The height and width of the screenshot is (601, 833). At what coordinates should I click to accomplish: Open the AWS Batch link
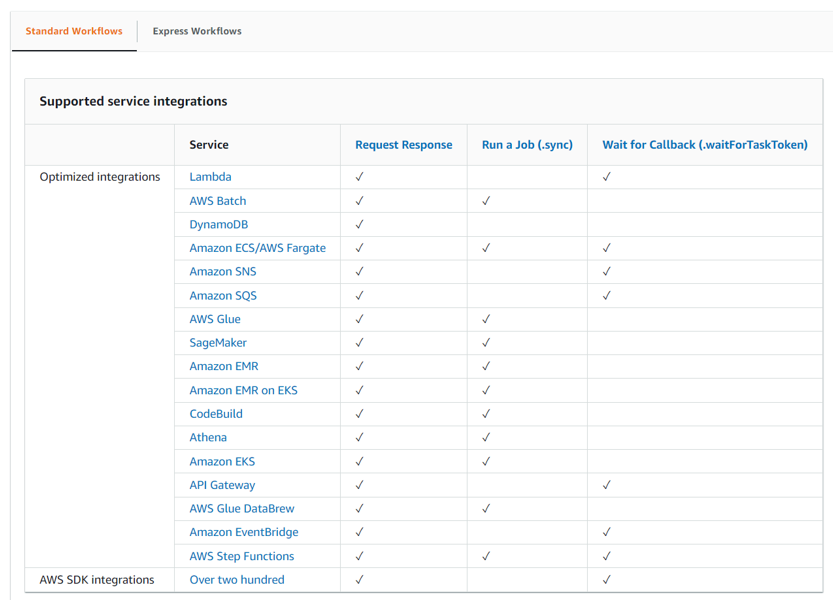click(218, 200)
